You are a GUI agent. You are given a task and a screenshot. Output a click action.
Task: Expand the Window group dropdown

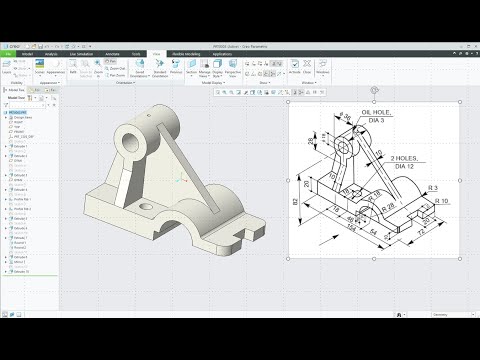click(x=309, y=83)
